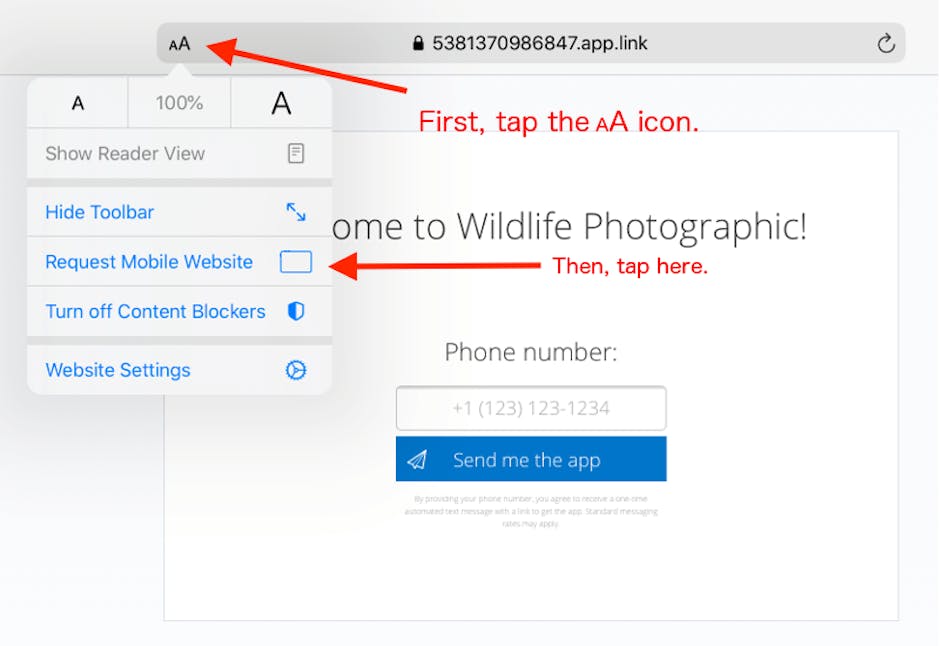Click the URL address bar text
This screenshot has height=646, width=940.
point(540,44)
